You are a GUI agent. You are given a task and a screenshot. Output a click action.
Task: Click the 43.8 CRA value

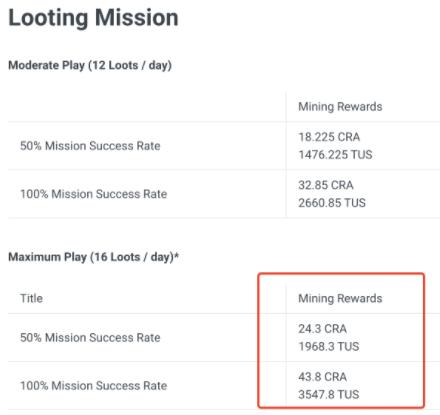322,377
